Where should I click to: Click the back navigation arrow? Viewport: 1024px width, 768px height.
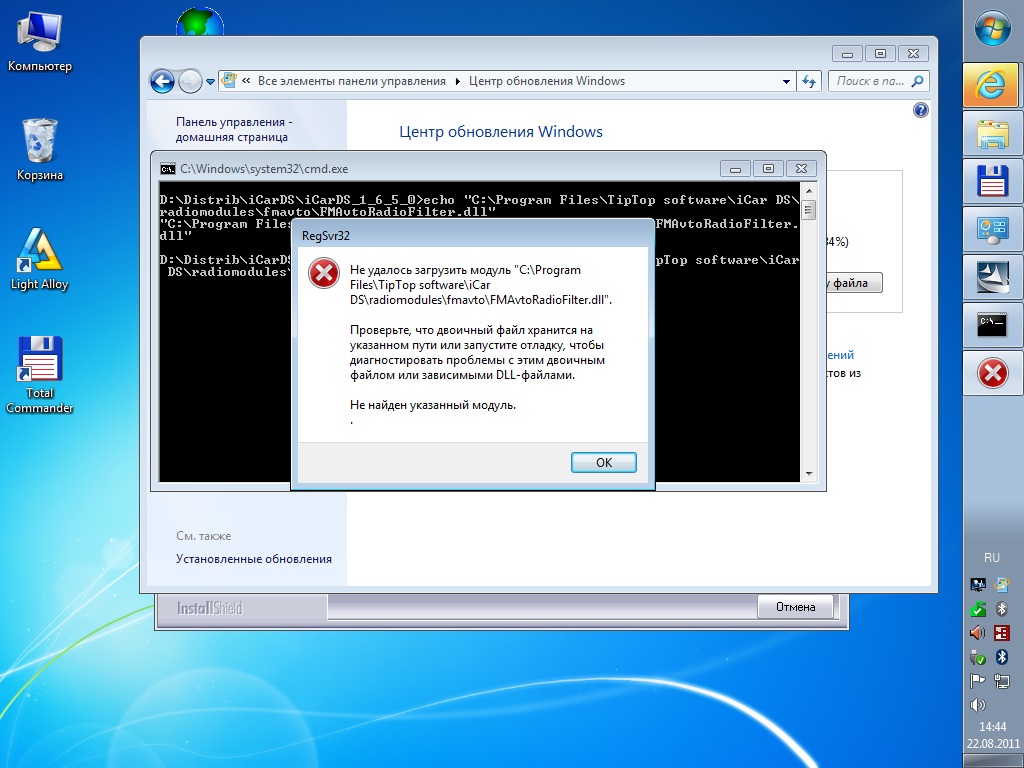[x=162, y=81]
